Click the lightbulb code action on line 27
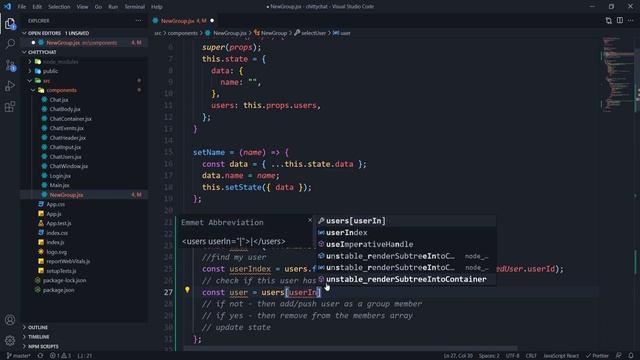This screenshot has width=640, height=360. pos(187,290)
